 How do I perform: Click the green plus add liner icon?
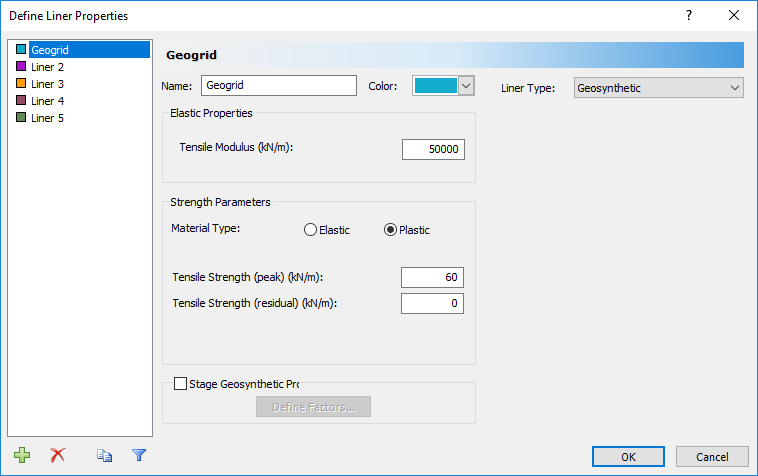coord(22,455)
